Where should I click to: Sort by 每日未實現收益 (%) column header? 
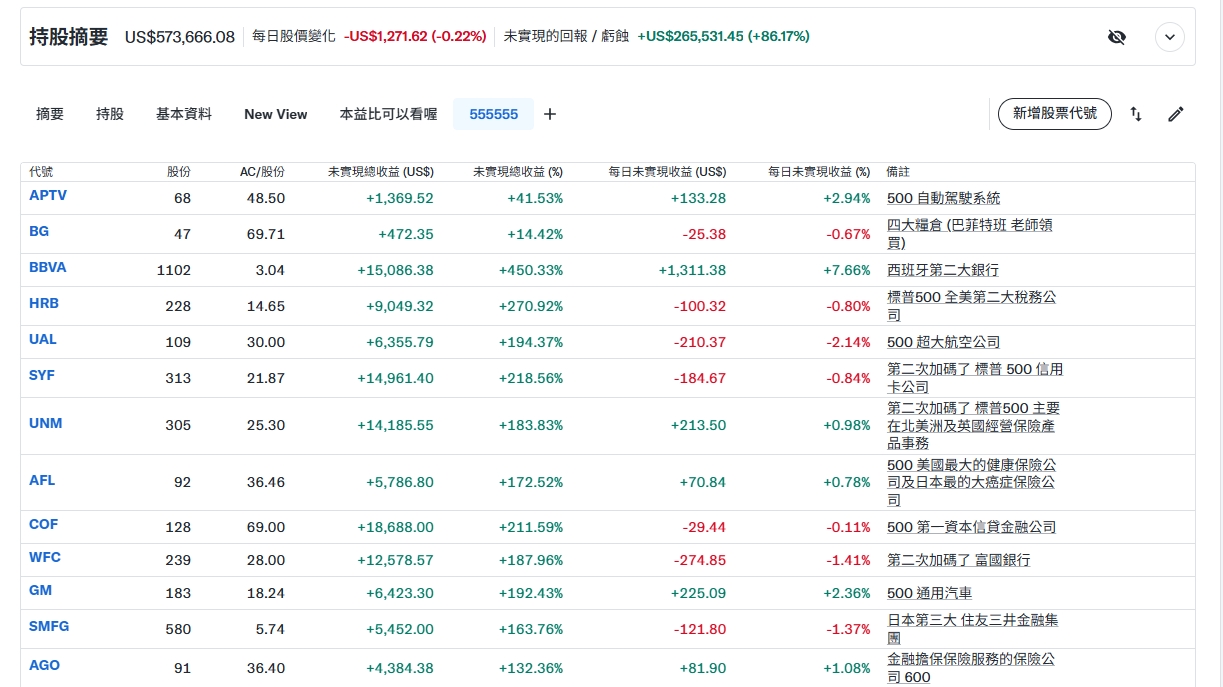click(819, 172)
